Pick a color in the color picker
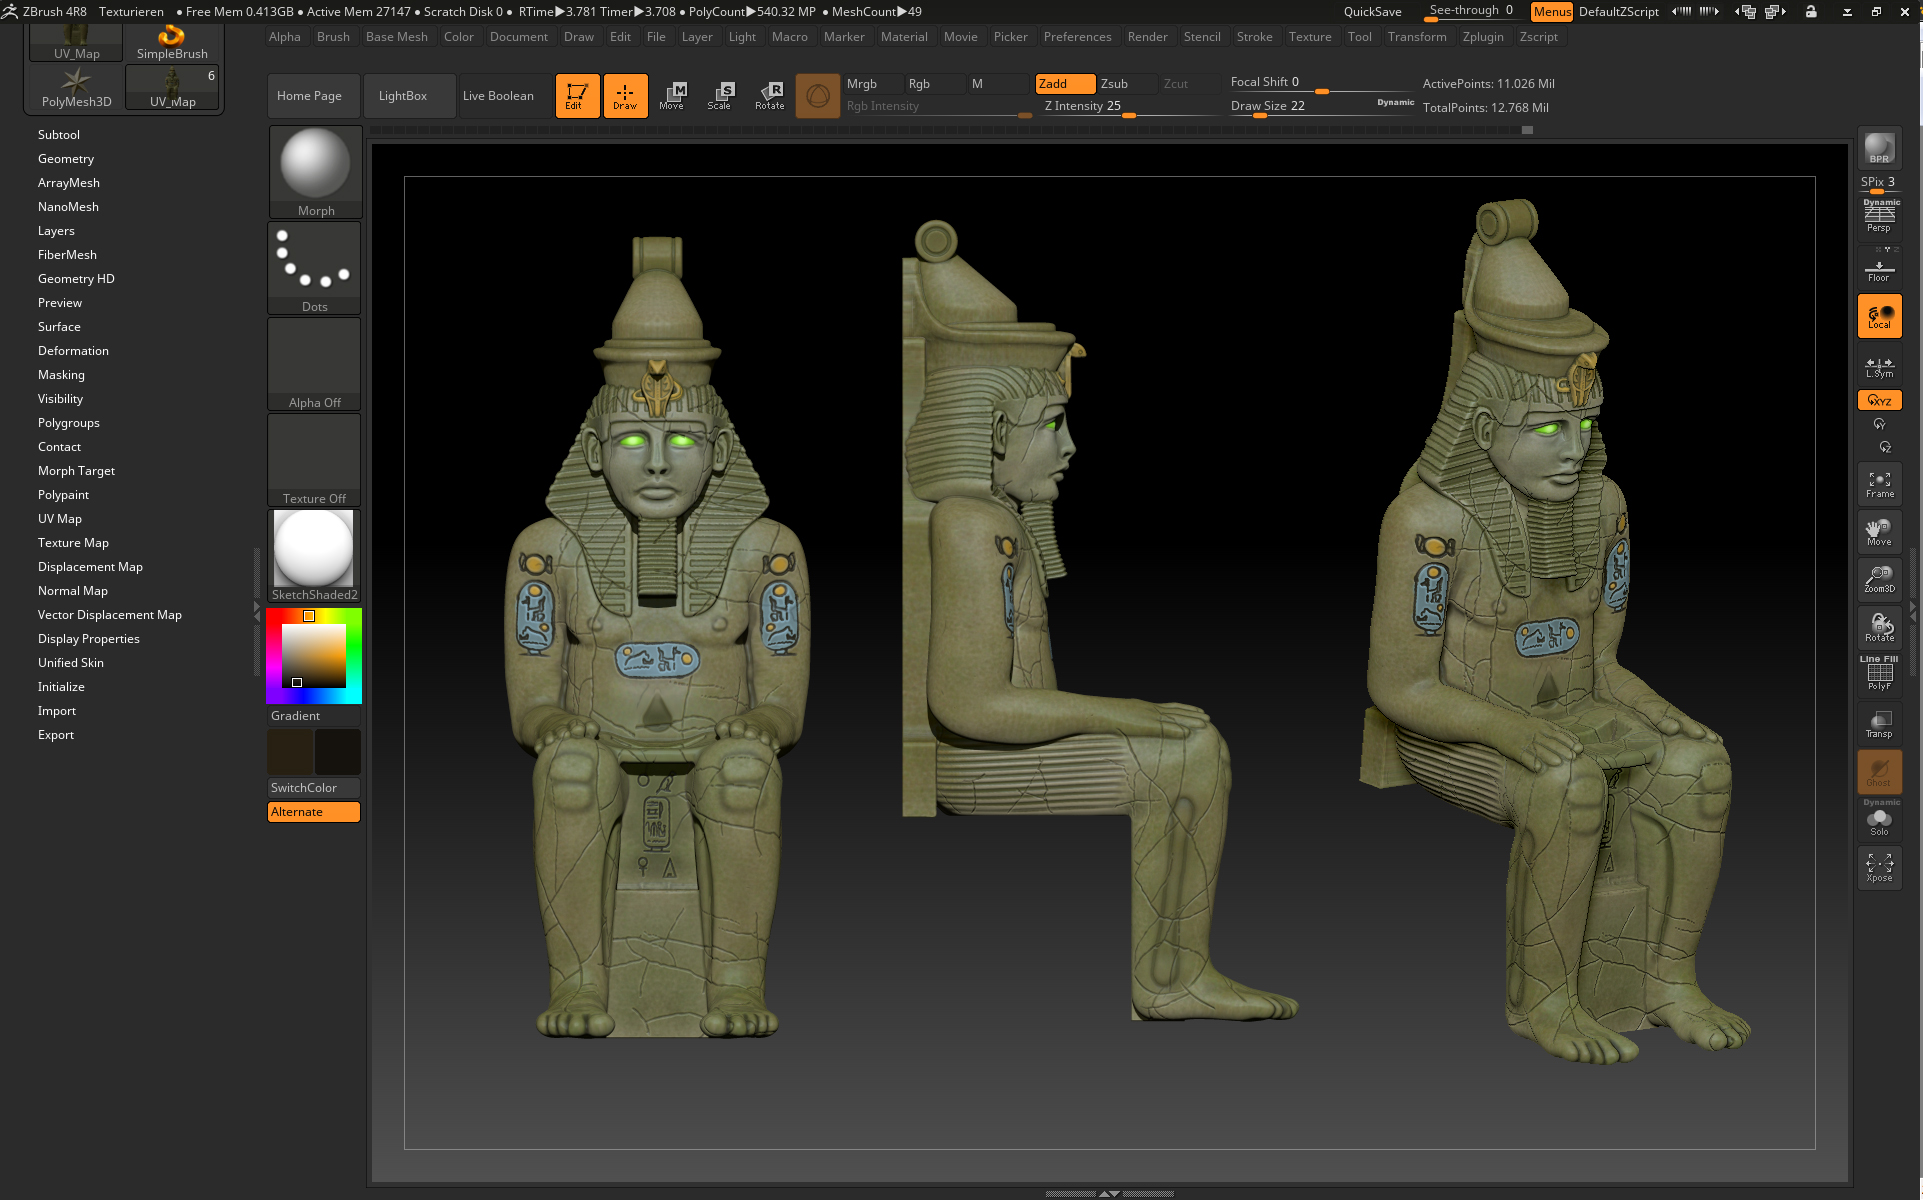 (313, 656)
